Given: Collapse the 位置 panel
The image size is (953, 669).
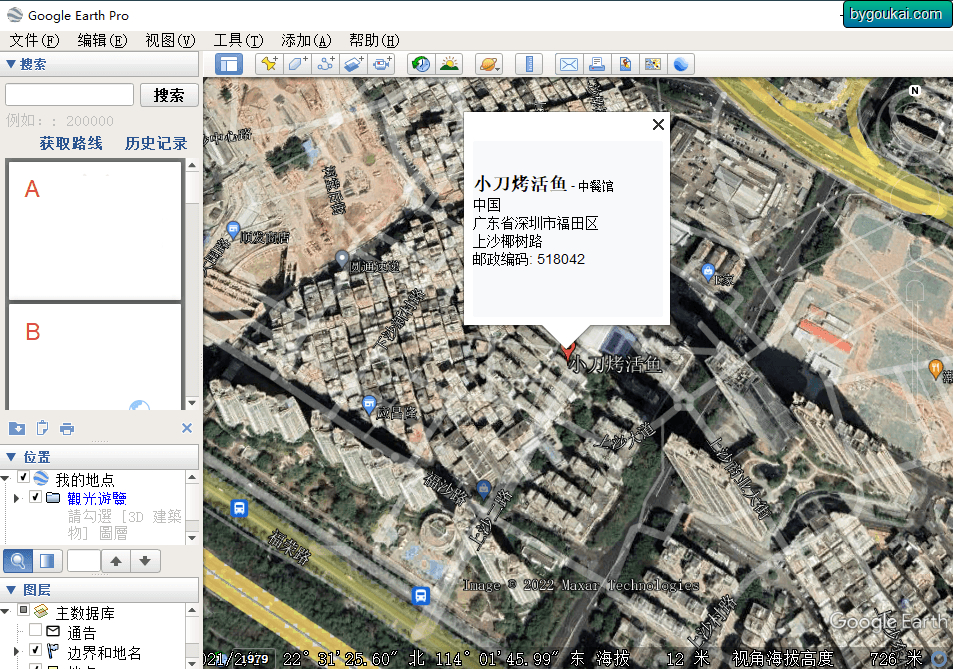Looking at the screenshot, I should point(10,456).
